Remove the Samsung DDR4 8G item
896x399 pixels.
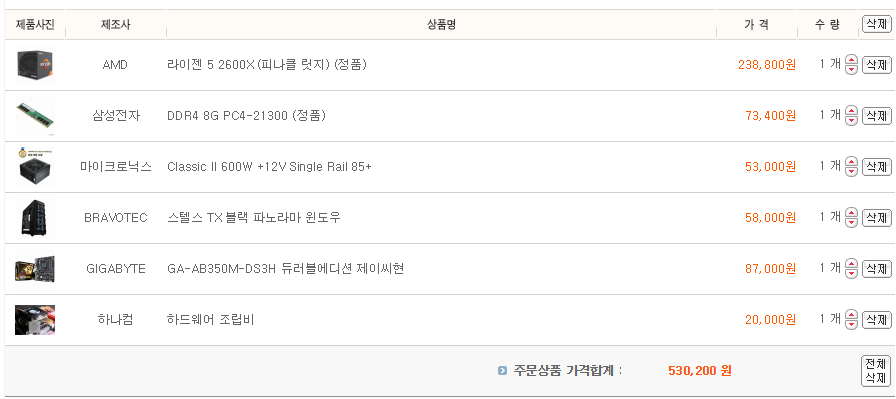[x=877, y=115]
